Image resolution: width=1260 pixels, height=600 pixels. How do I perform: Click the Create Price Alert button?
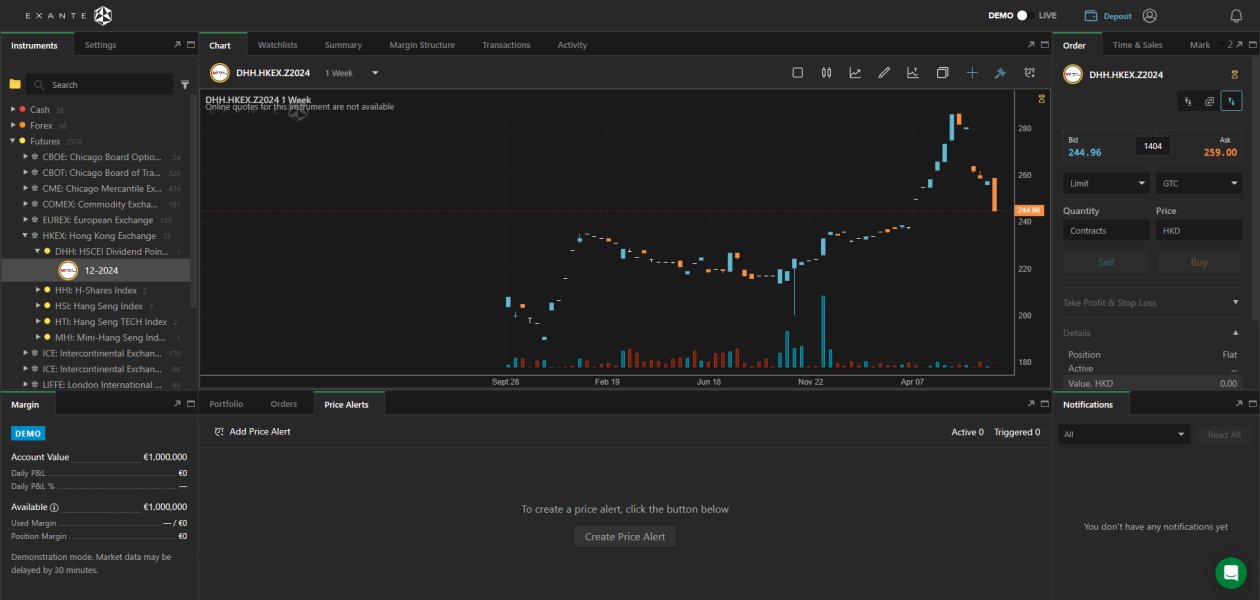point(625,537)
